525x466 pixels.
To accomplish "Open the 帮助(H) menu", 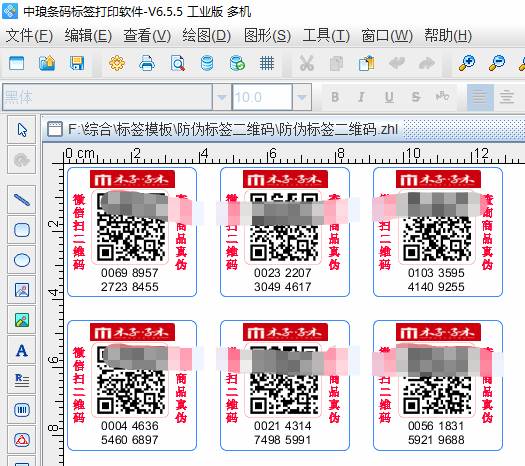I will coord(448,35).
